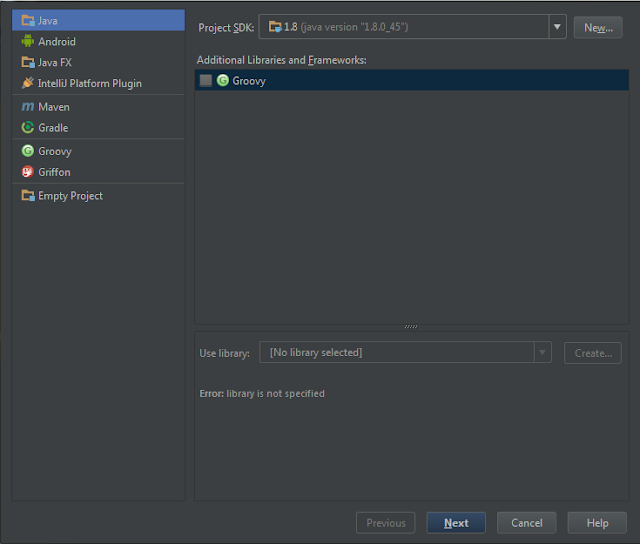The image size is (640, 544).
Task: Click the Help button
Action: 597,523
